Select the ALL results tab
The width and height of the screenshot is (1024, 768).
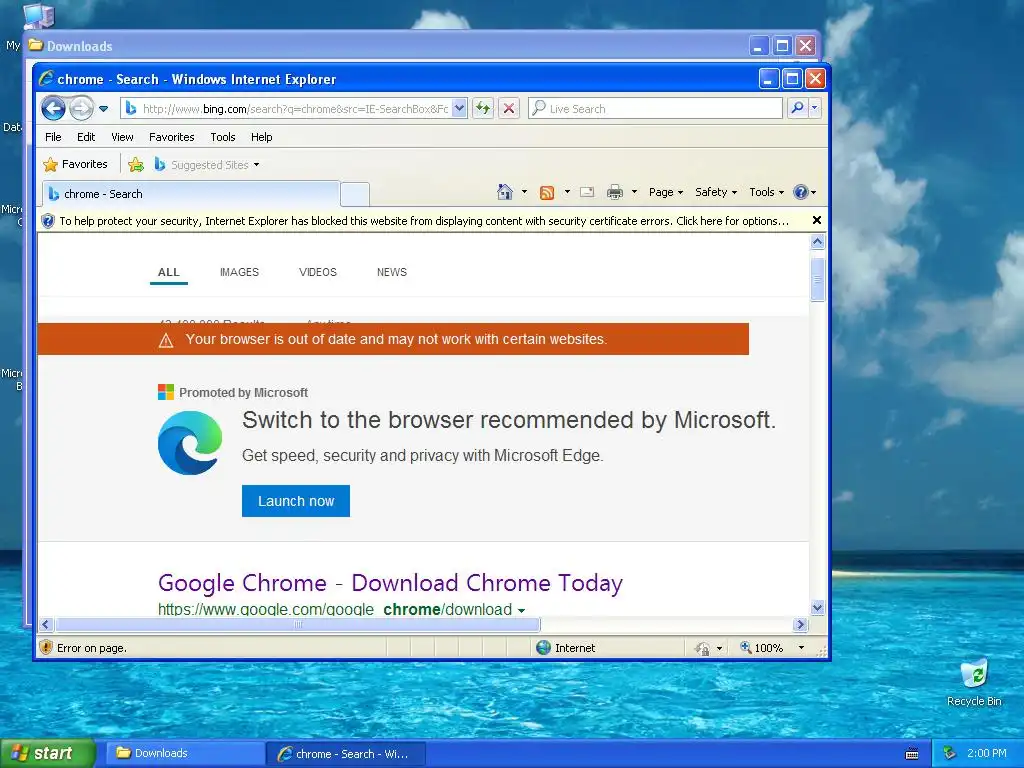click(x=168, y=272)
